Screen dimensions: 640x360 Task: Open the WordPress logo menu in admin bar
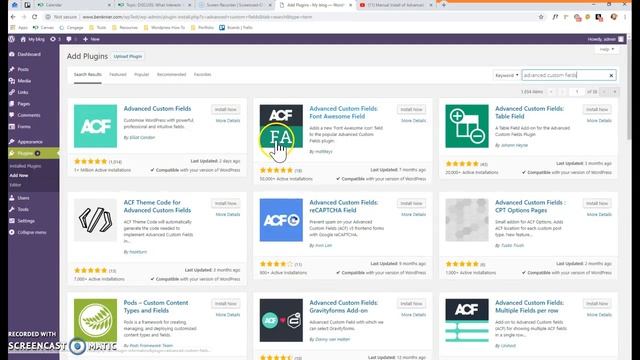11,39
